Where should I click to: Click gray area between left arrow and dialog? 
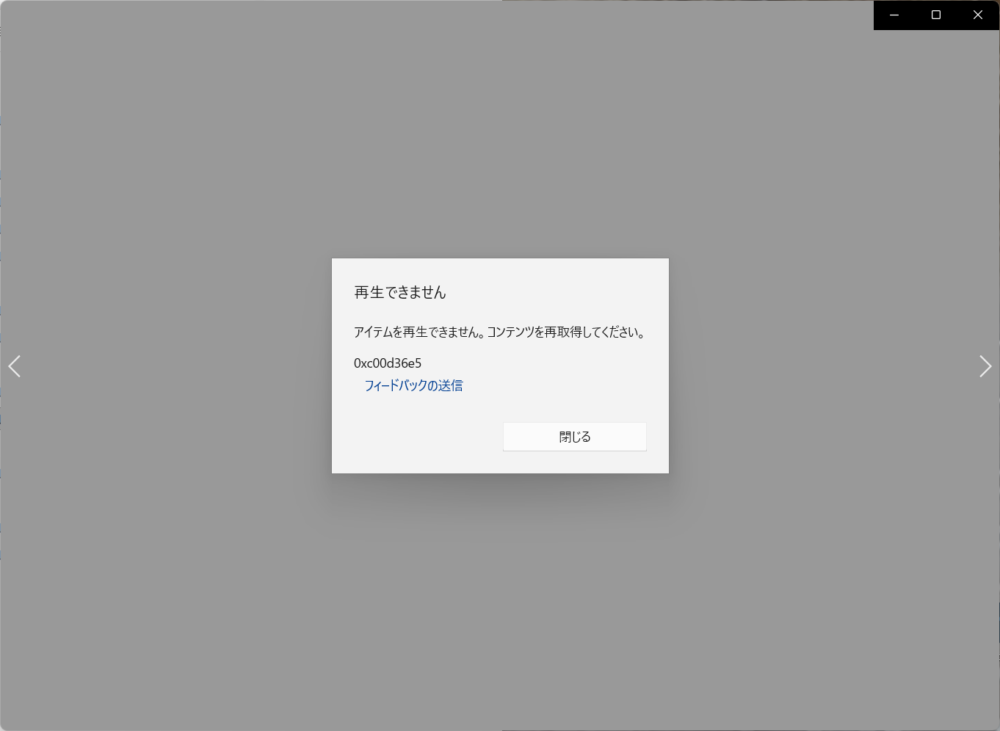coord(170,366)
